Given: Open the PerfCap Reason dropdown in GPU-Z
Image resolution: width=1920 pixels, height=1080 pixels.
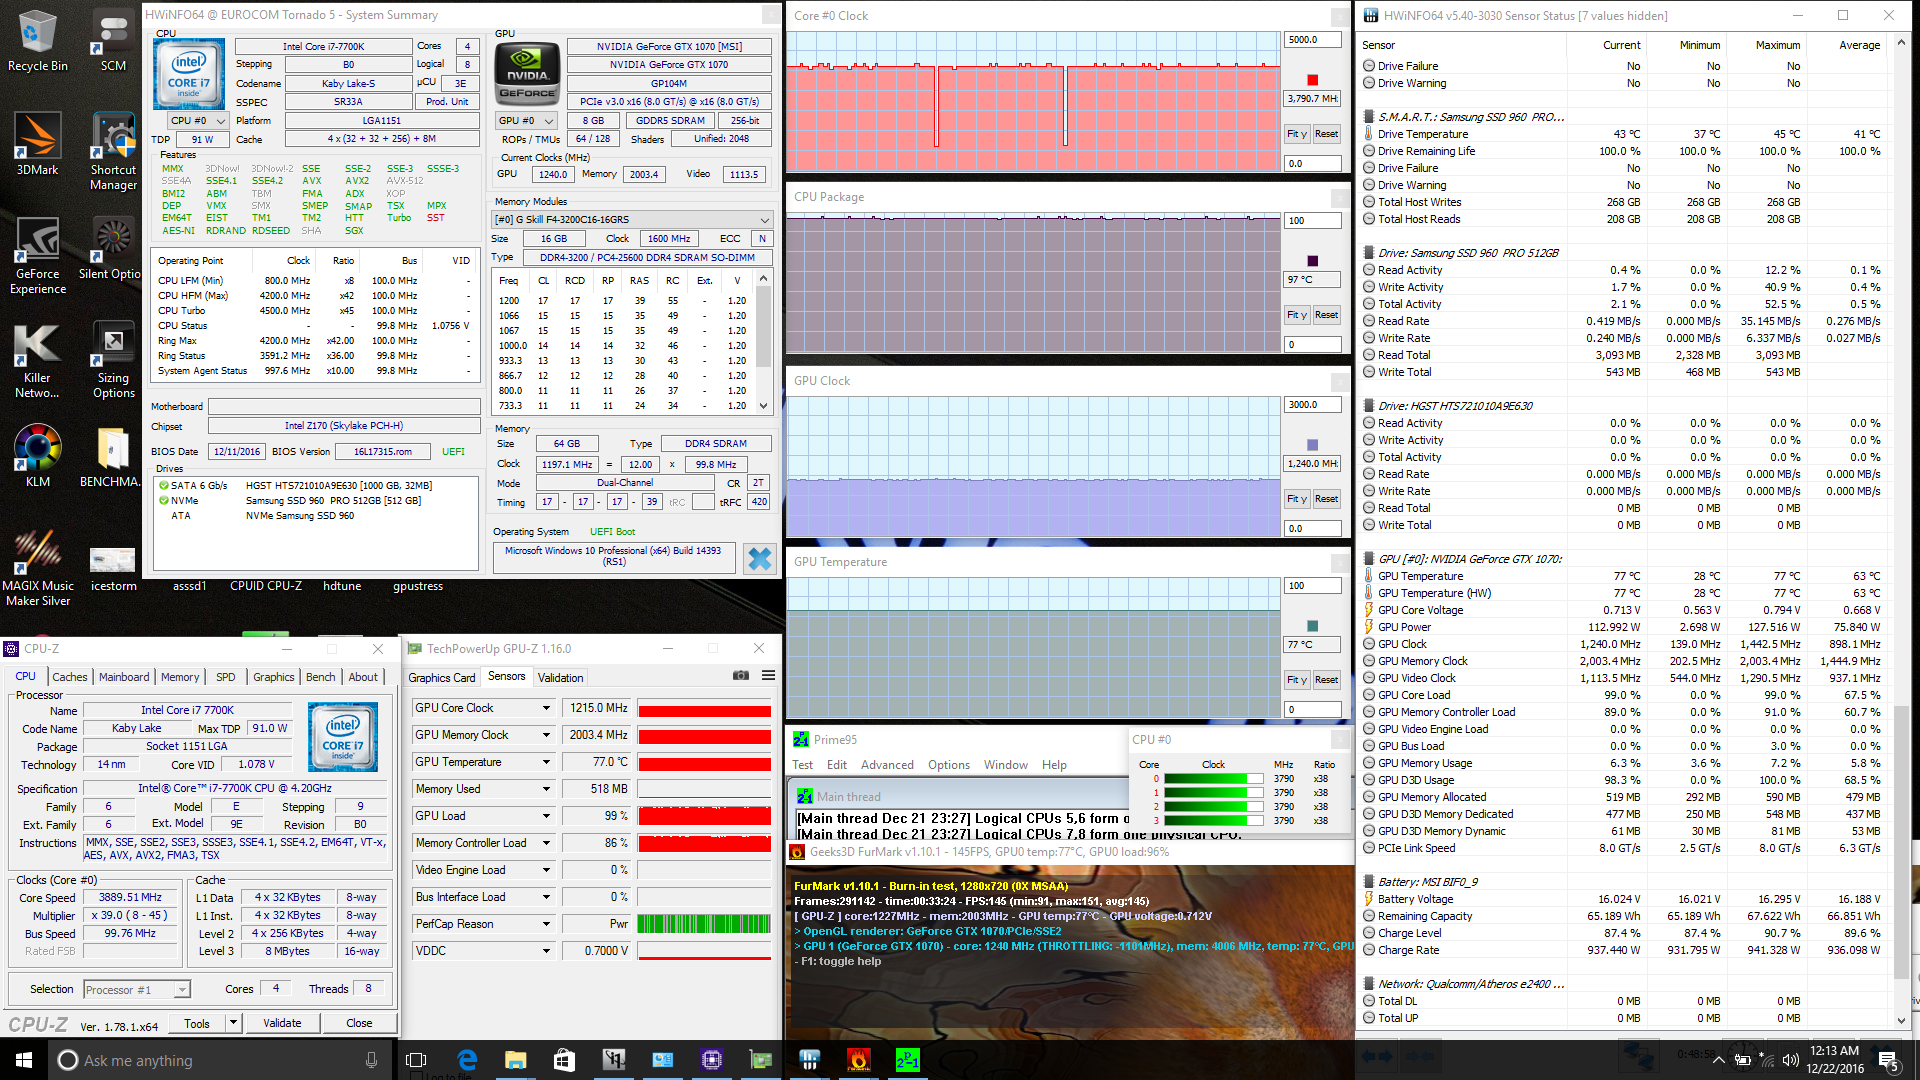Looking at the screenshot, I should 547,924.
